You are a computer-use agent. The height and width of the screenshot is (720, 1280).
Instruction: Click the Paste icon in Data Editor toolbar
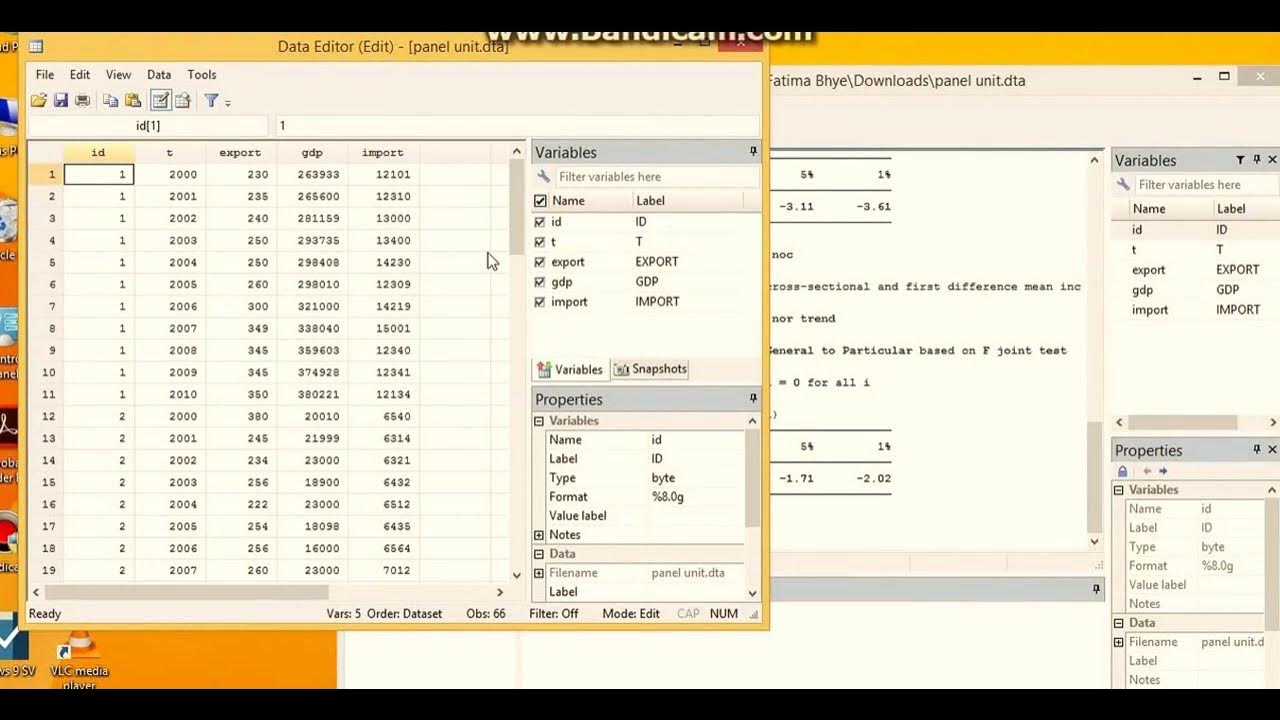(x=132, y=101)
